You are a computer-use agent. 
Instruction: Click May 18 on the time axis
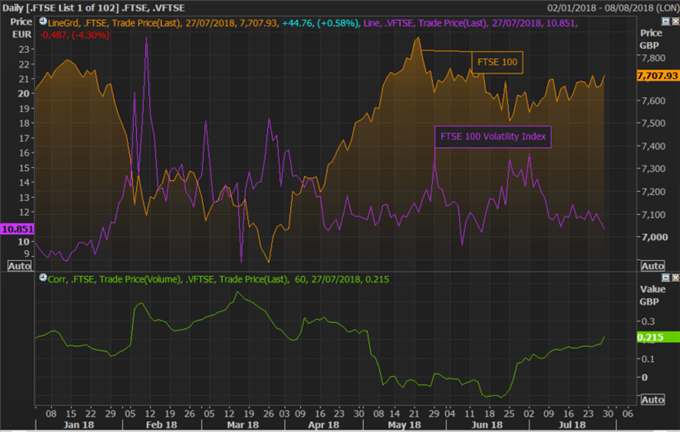(404, 425)
